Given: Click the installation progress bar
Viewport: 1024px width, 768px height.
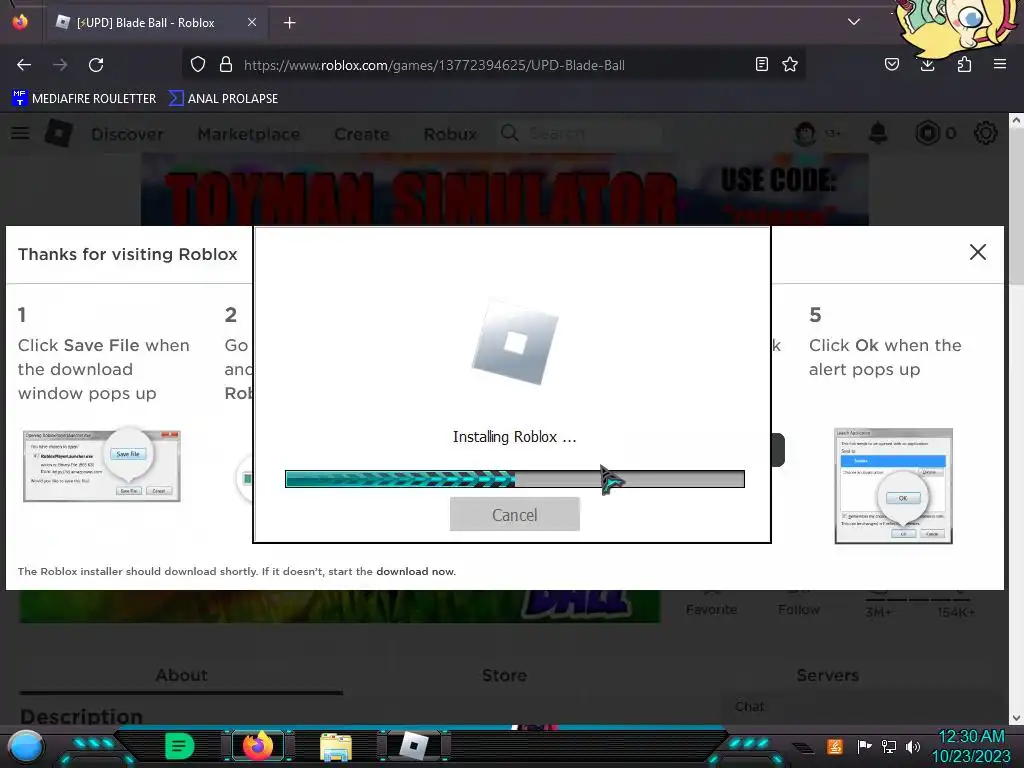Looking at the screenshot, I should (x=515, y=479).
